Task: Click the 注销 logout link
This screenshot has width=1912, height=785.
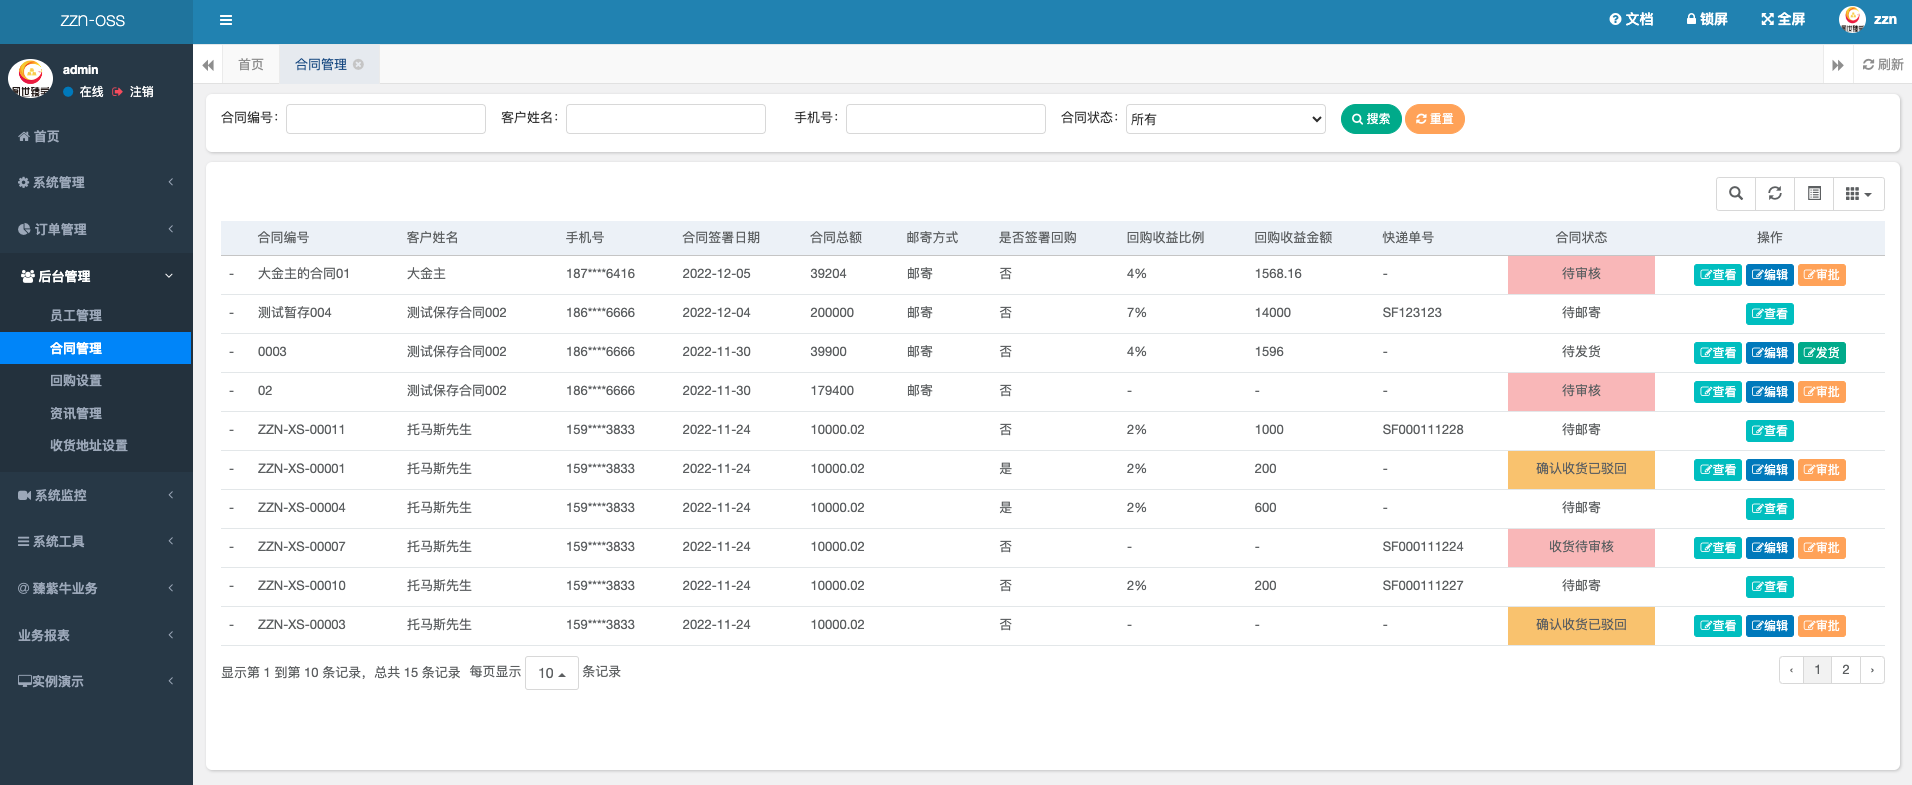Action: click(133, 91)
